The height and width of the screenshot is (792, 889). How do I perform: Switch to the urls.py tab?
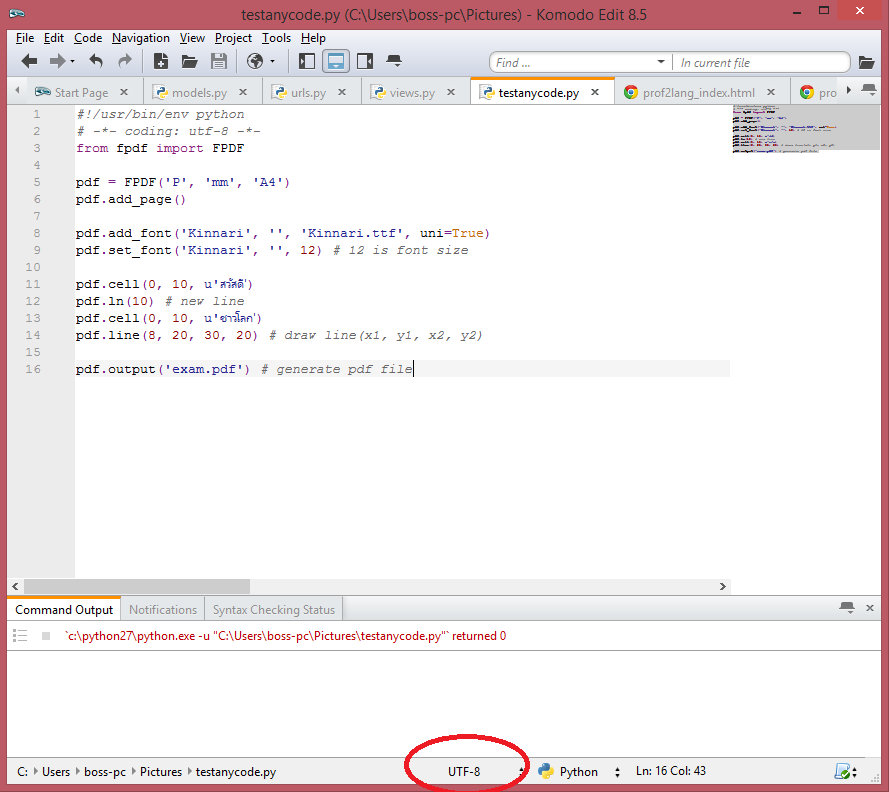(x=310, y=90)
